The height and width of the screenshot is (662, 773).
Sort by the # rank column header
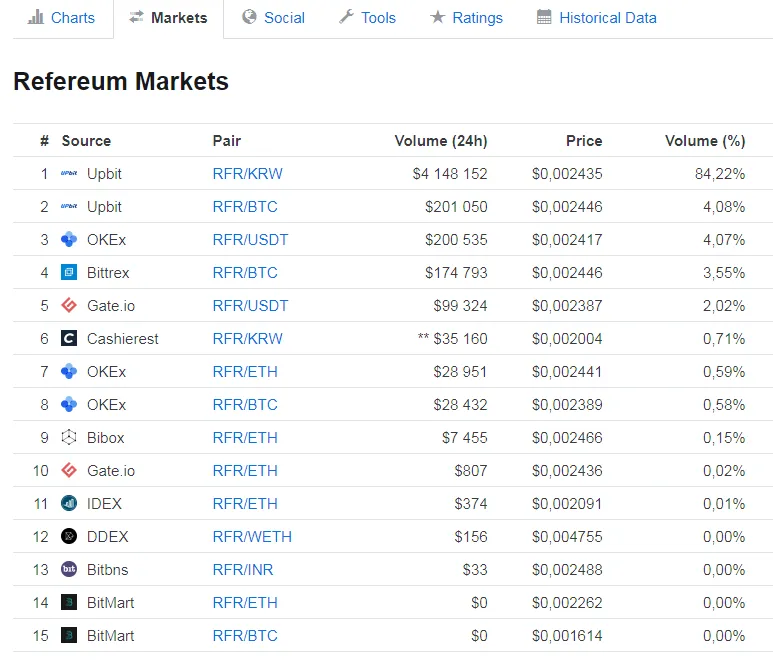coord(44,141)
